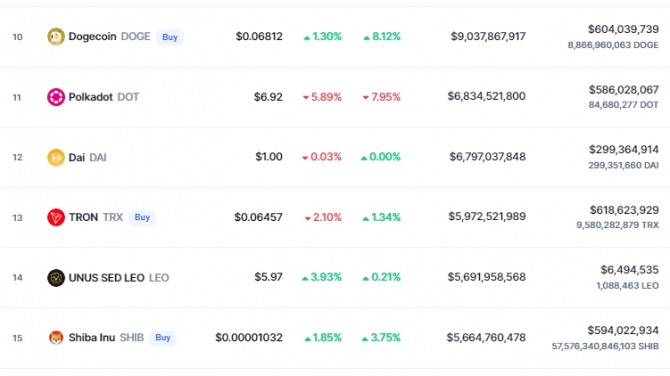Click the TRON red logo icon
Screen dimensions: 670x376
pyautogui.click(x=56, y=217)
